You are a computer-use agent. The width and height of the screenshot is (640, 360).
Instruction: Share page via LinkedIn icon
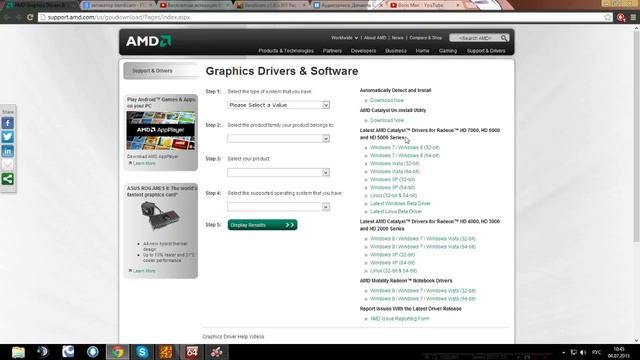click(x=7, y=151)
